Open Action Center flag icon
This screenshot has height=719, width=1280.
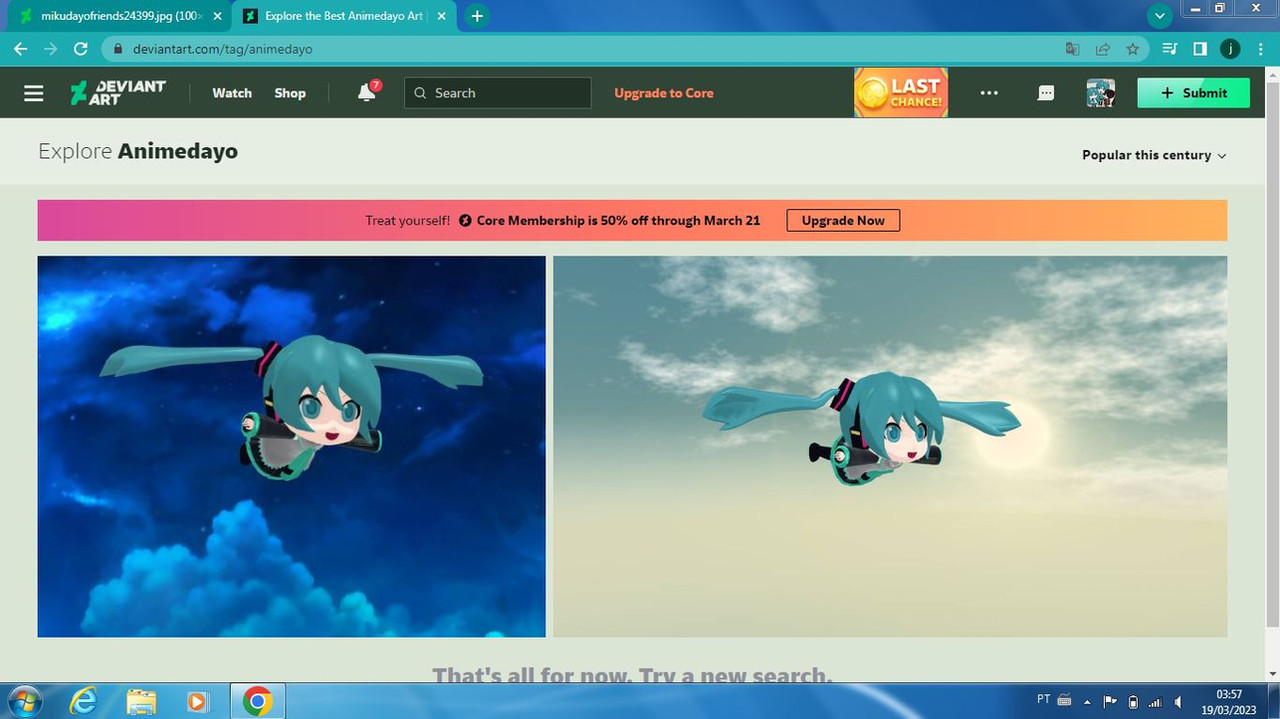[1110, 701]
